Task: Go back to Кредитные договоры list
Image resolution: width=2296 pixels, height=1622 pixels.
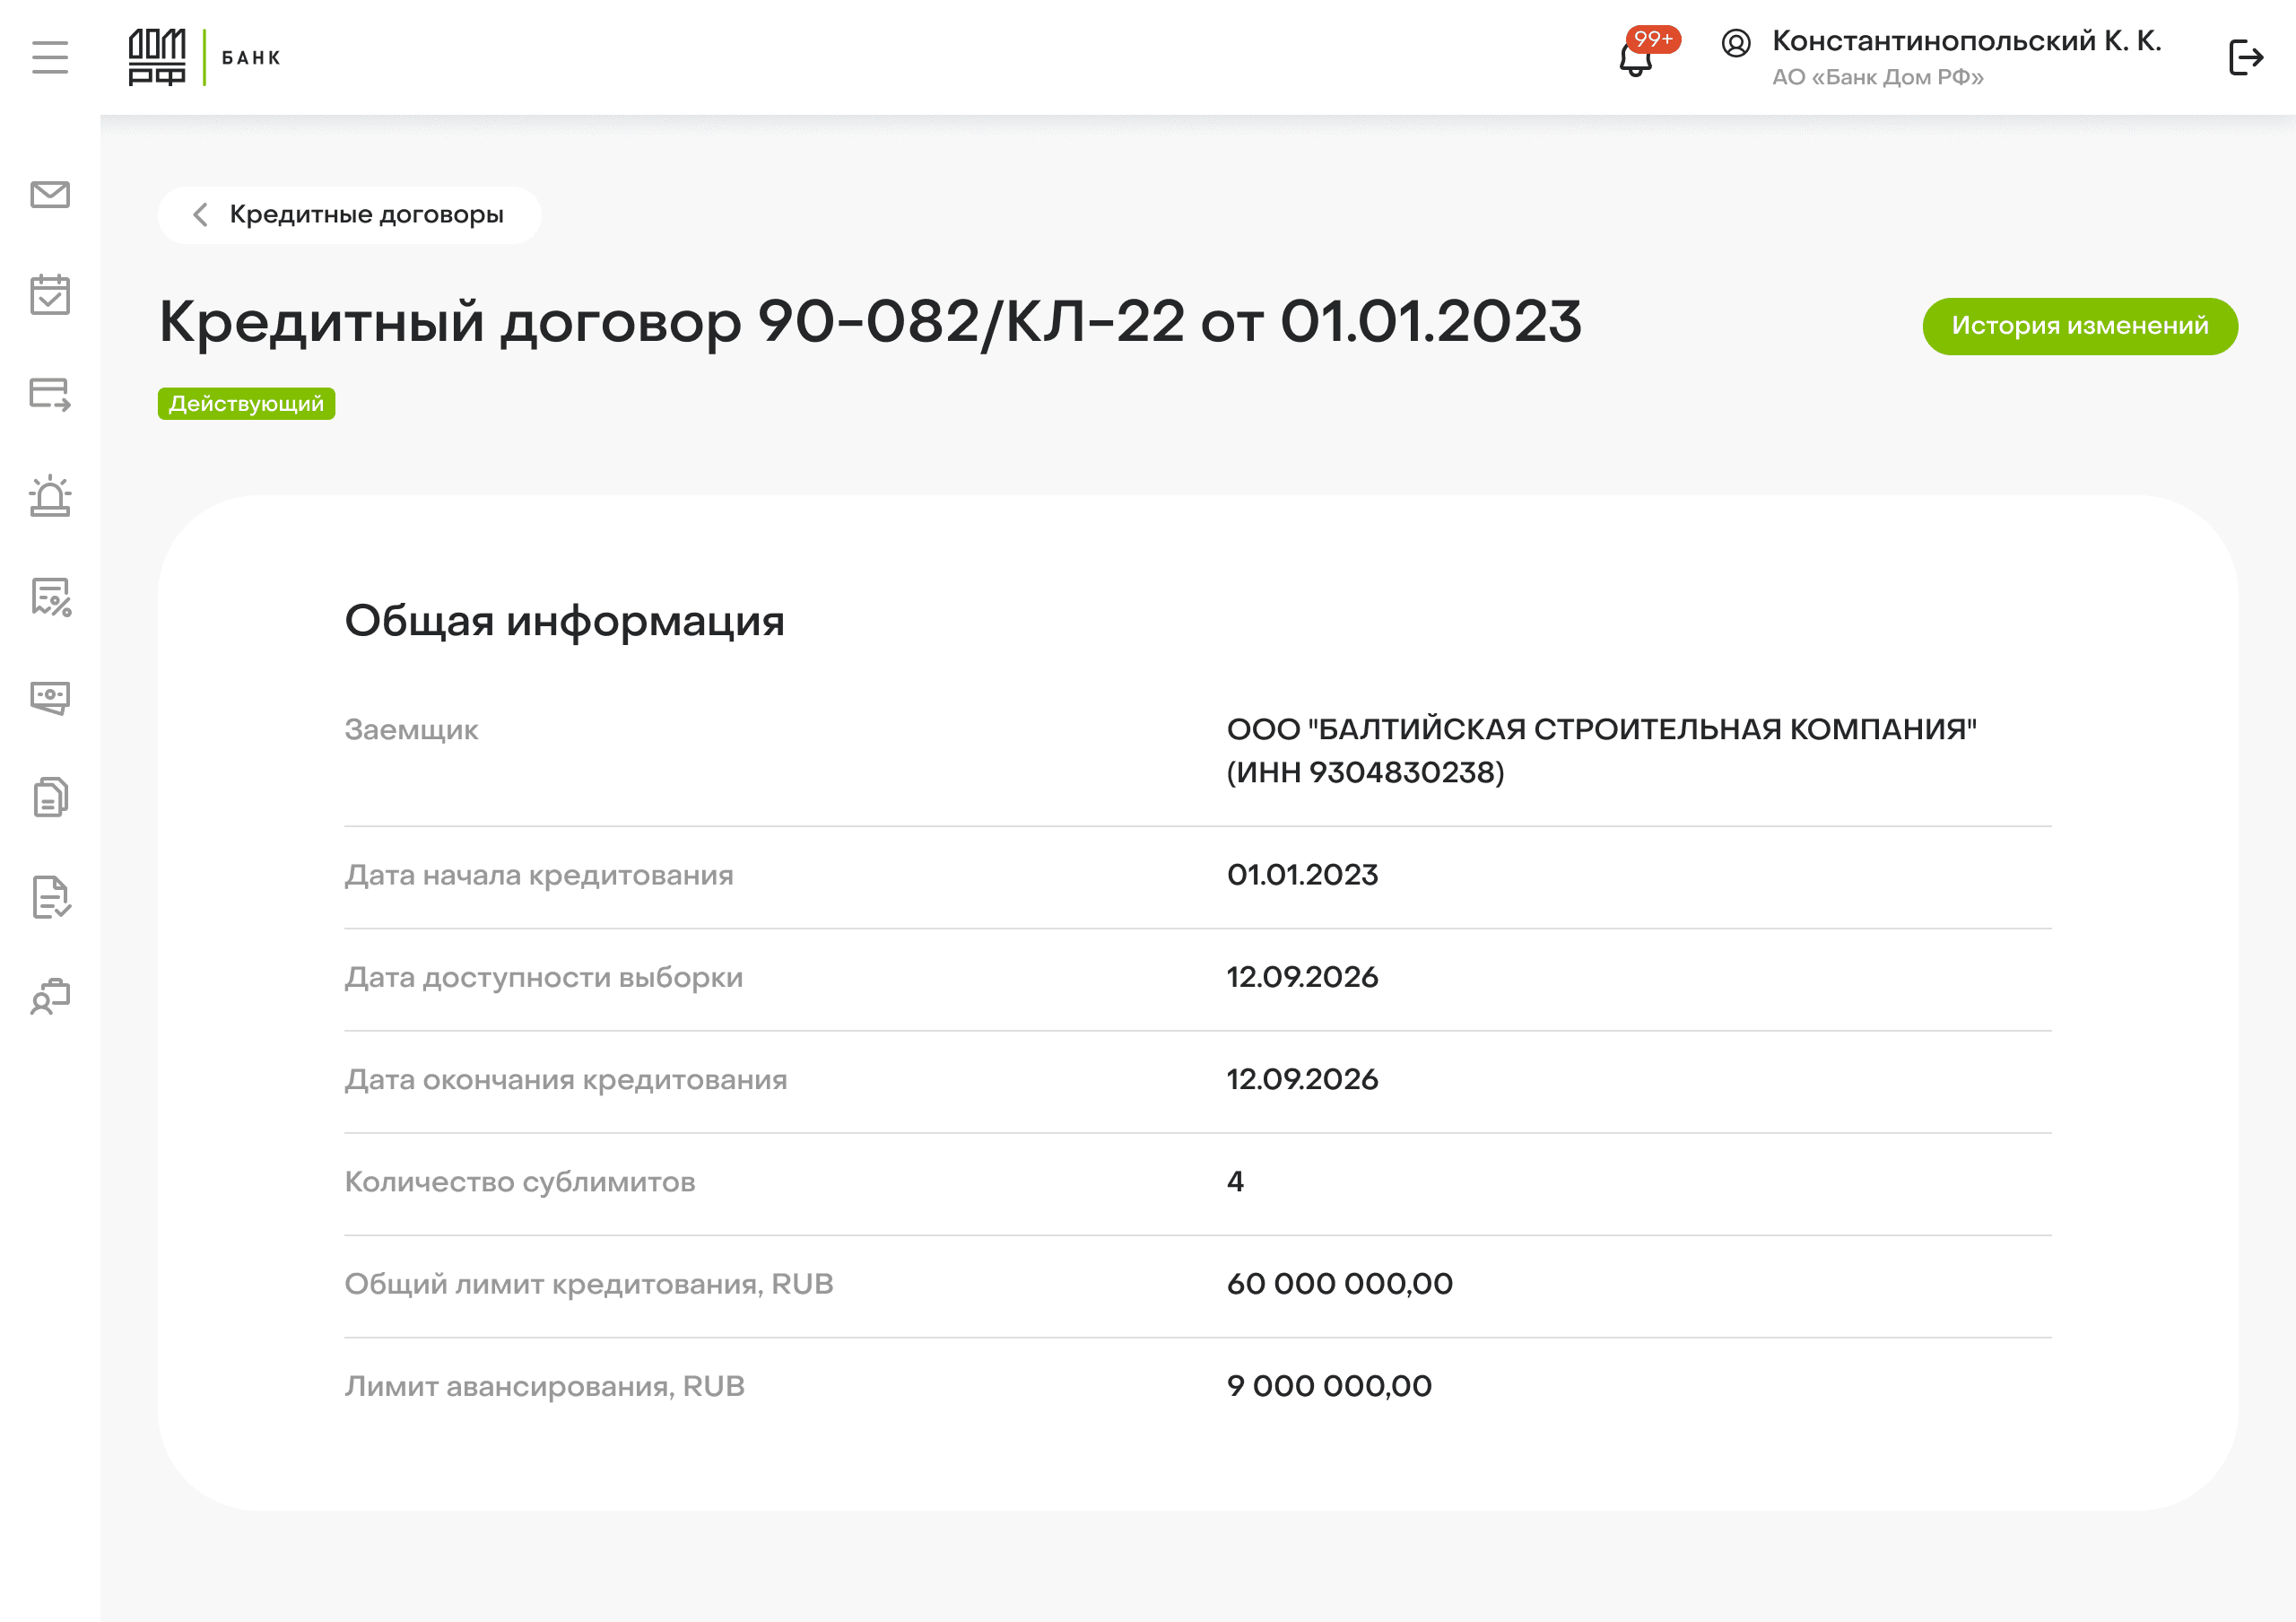Action: (366, 215)
